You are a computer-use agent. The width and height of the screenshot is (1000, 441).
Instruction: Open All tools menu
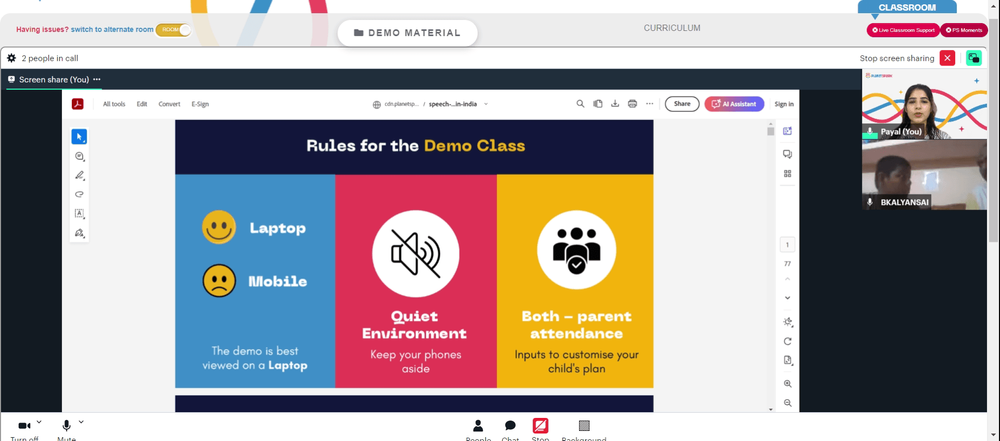coord(114,104)
